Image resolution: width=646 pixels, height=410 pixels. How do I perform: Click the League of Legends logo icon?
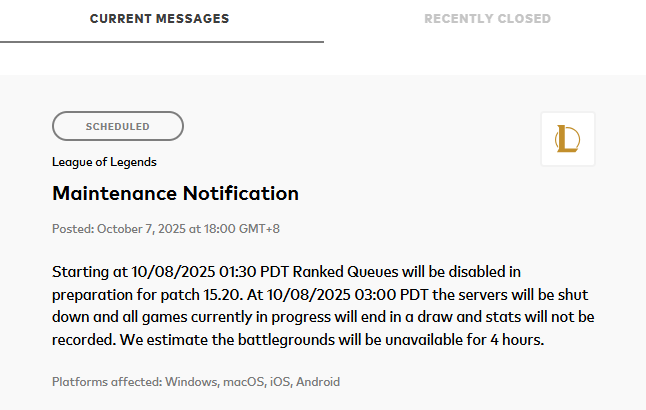(x=567, y=139)
